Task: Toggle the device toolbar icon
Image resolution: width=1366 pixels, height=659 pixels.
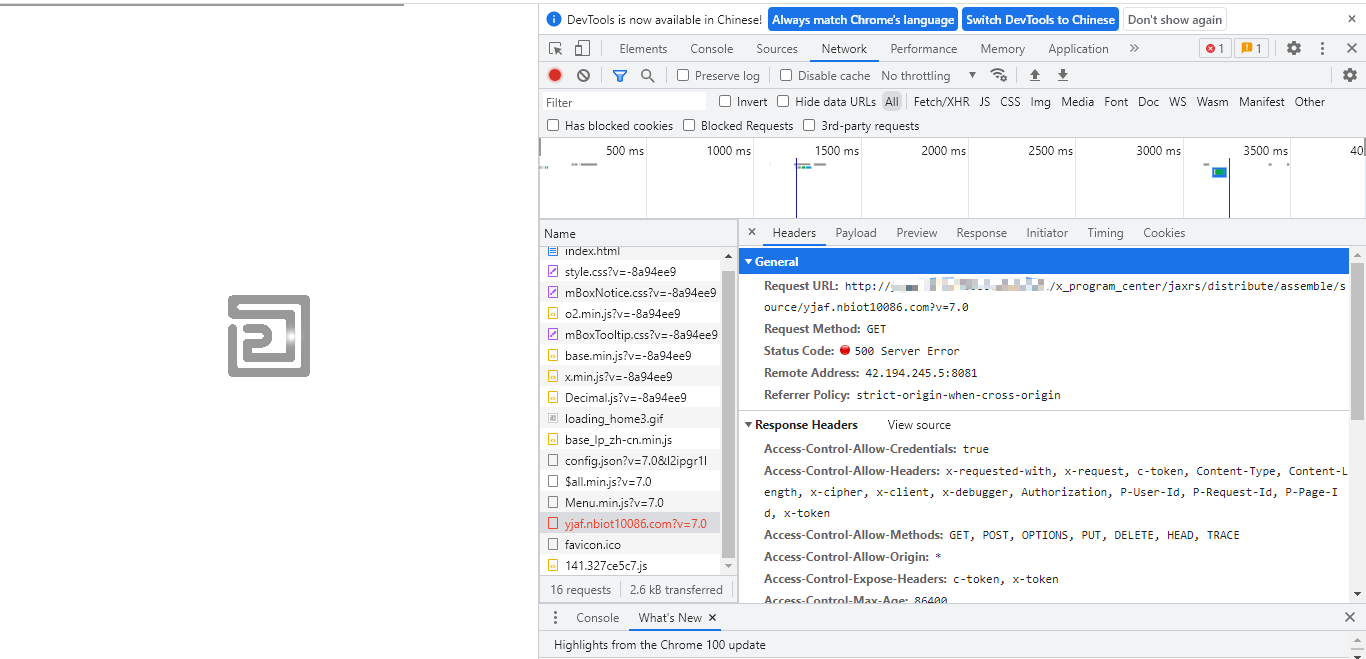Action: pos(582,48)
